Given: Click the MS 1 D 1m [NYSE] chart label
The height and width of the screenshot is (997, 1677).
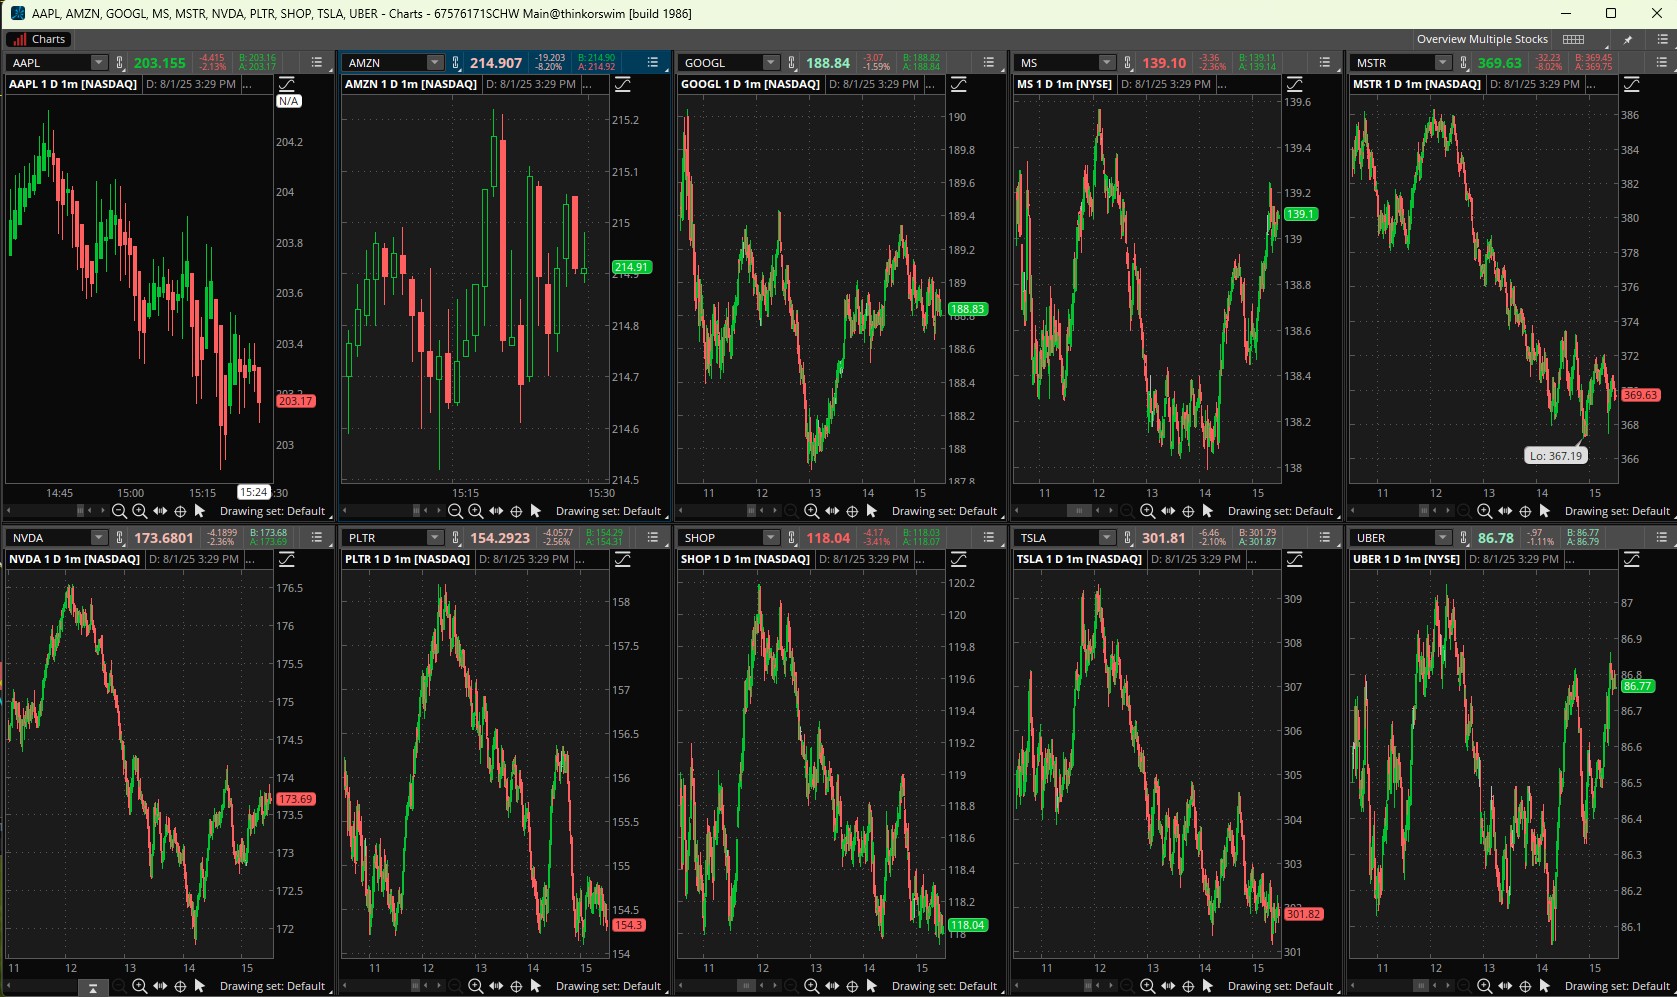Looking at the screenshot, I should coord(1064,84).
